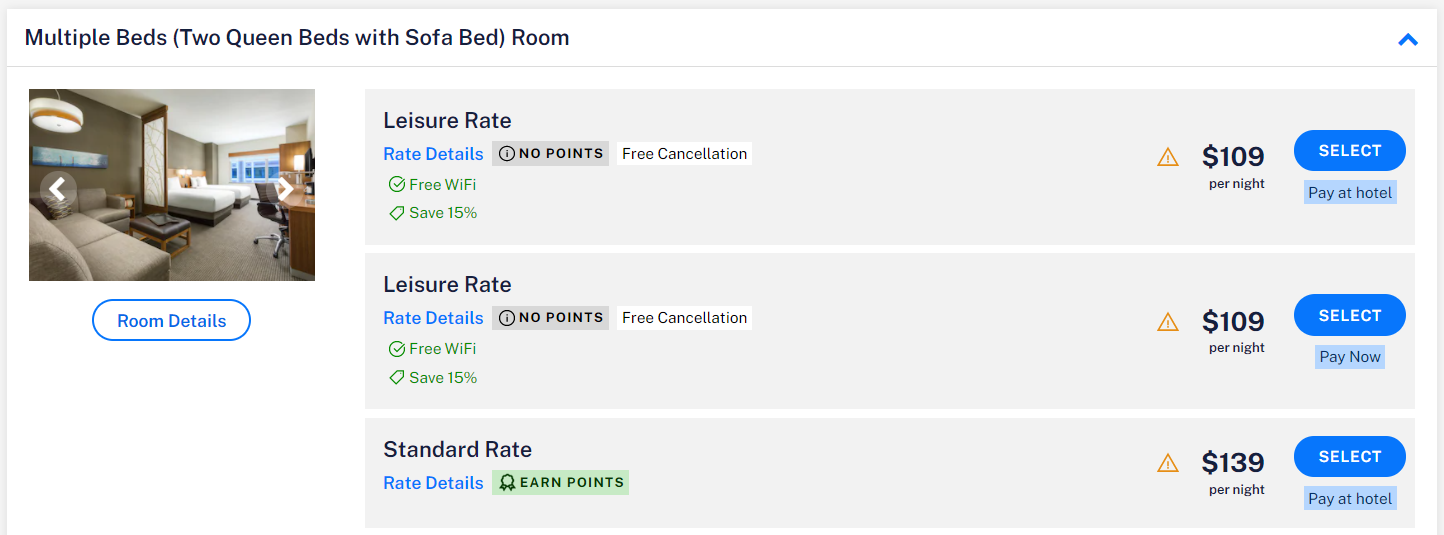Viewport: 1444px width, 535px height.
Task: Open Rate Details for first Leisure Rate
Action: (x=433, y=154)
